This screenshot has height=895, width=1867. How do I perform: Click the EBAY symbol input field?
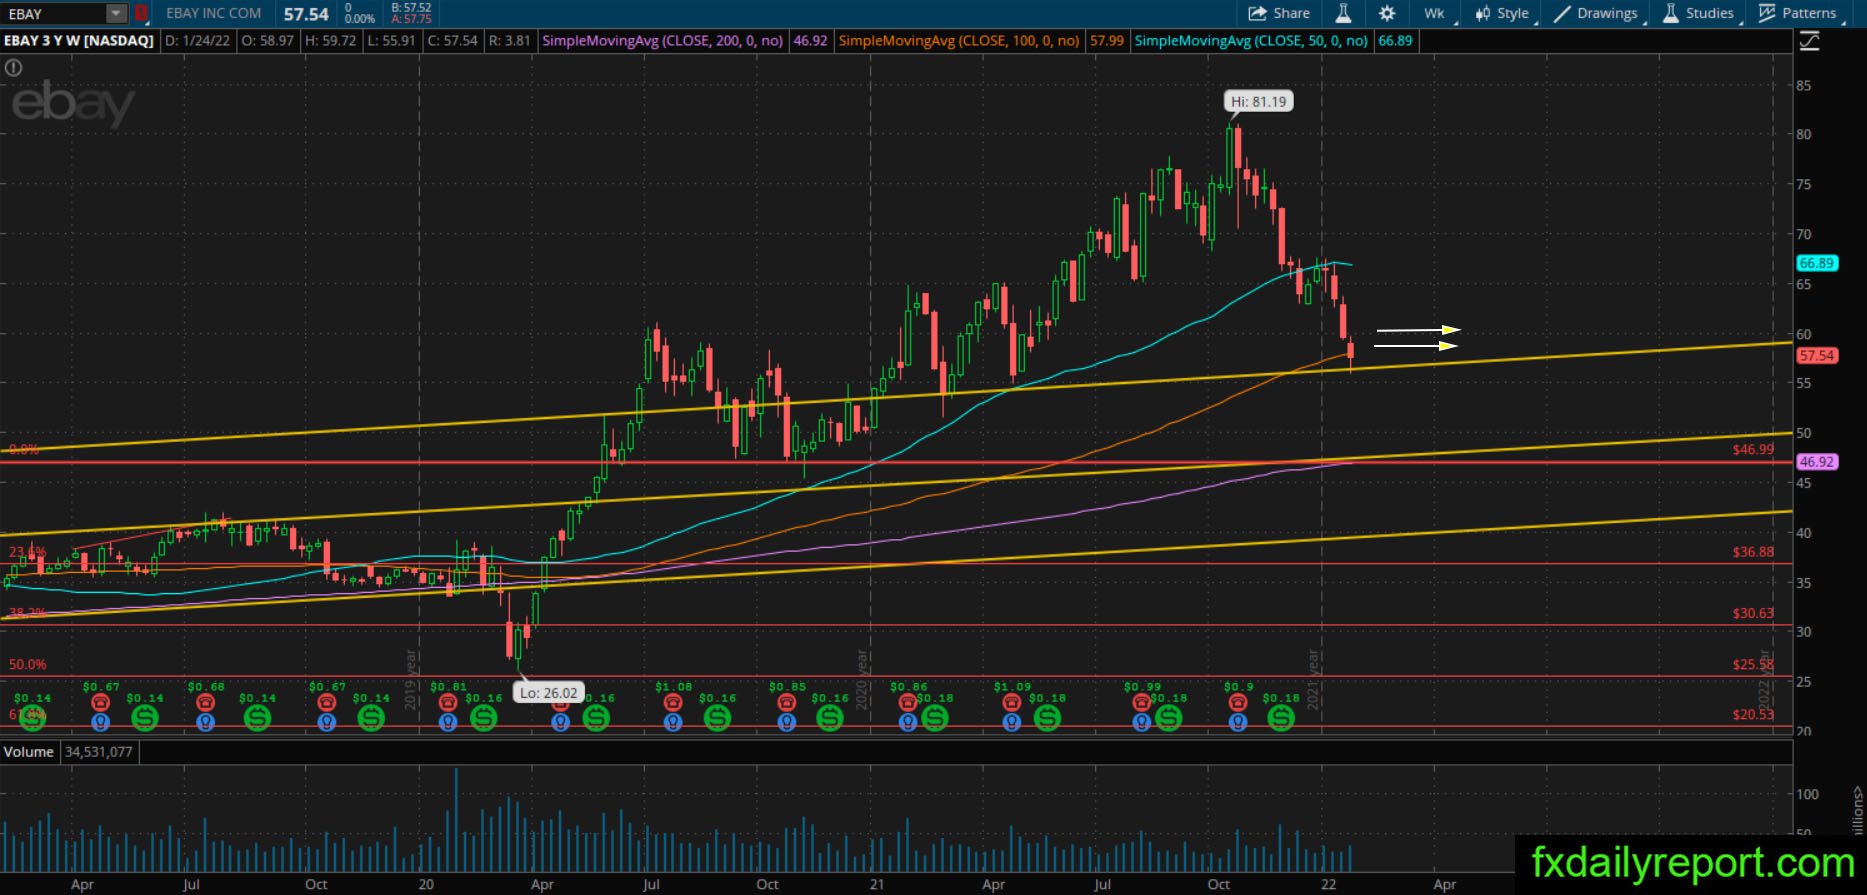click(55, 14)
